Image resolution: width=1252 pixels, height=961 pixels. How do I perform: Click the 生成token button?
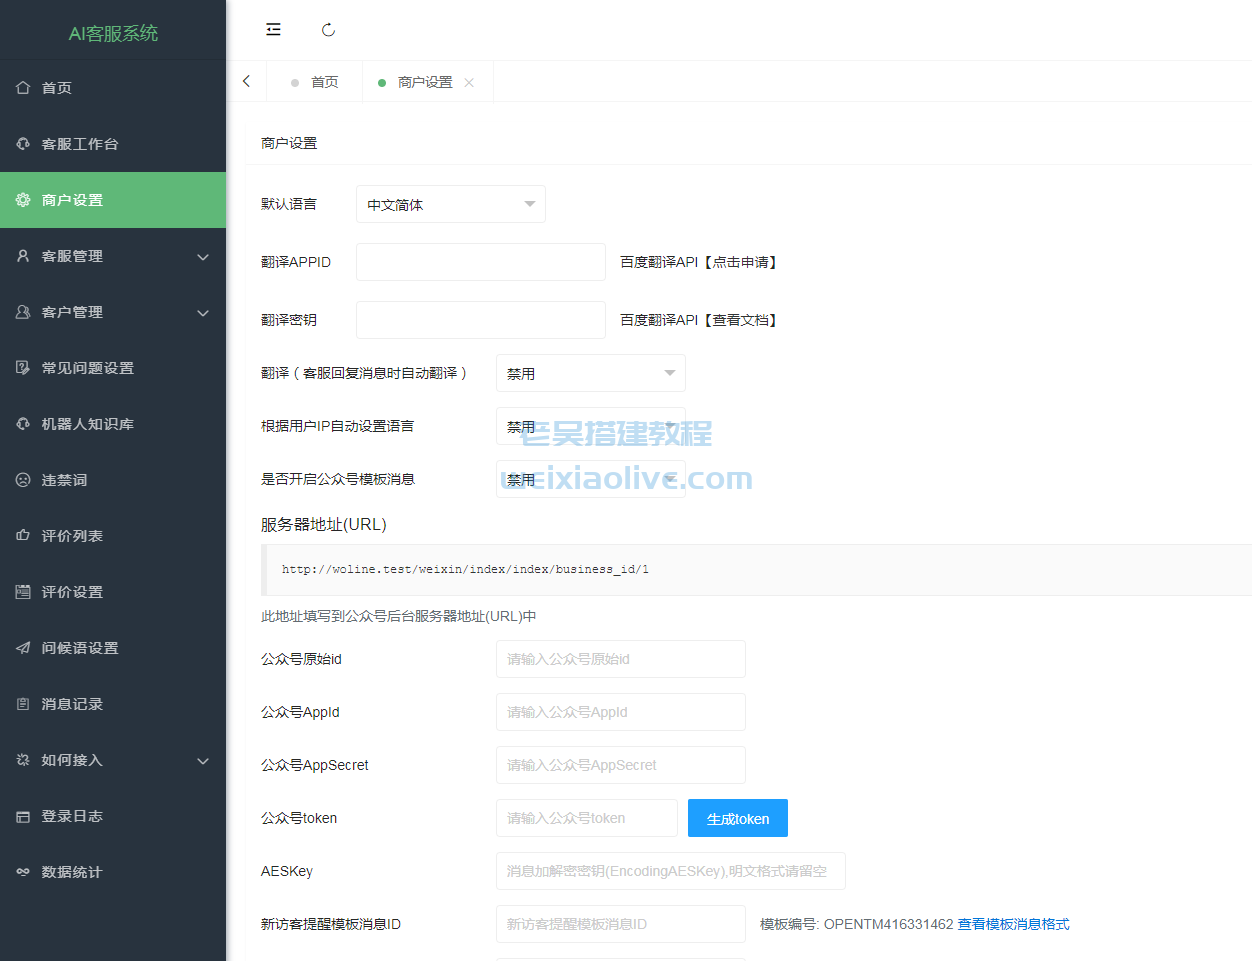pyautogui.click(x=737, y=818)
